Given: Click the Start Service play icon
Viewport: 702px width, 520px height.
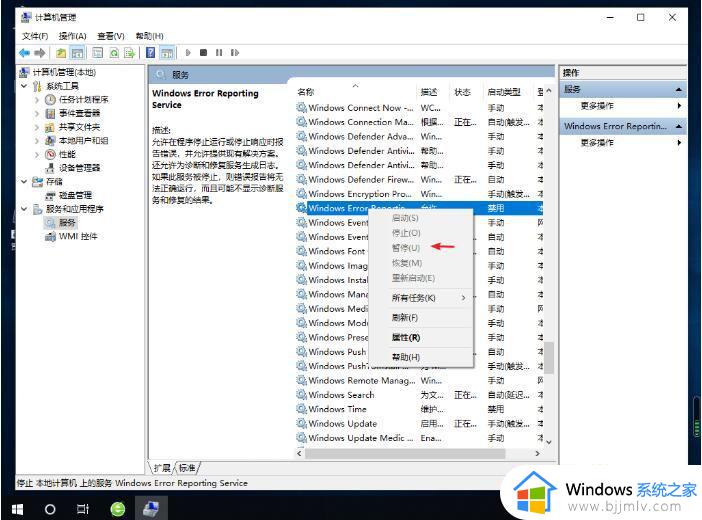Looking at the screenshot, I should 188,53.
